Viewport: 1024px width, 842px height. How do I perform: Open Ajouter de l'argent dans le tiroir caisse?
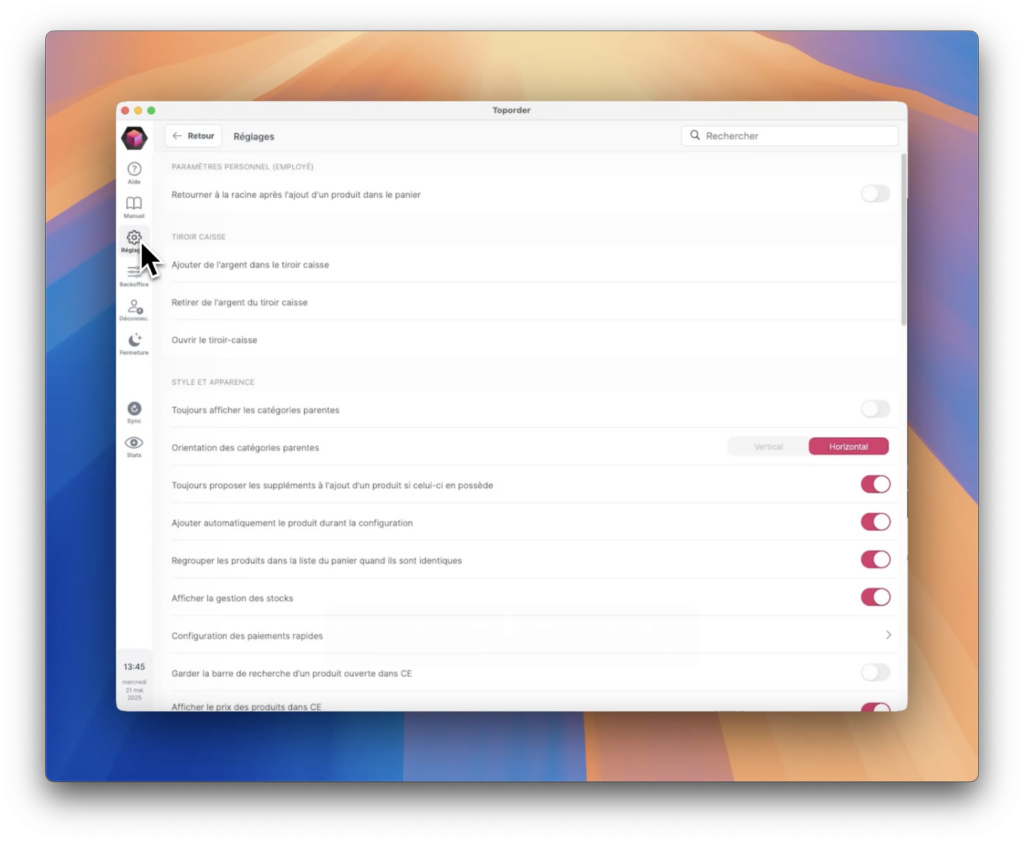pyautogui.click(x=250, y=265)
